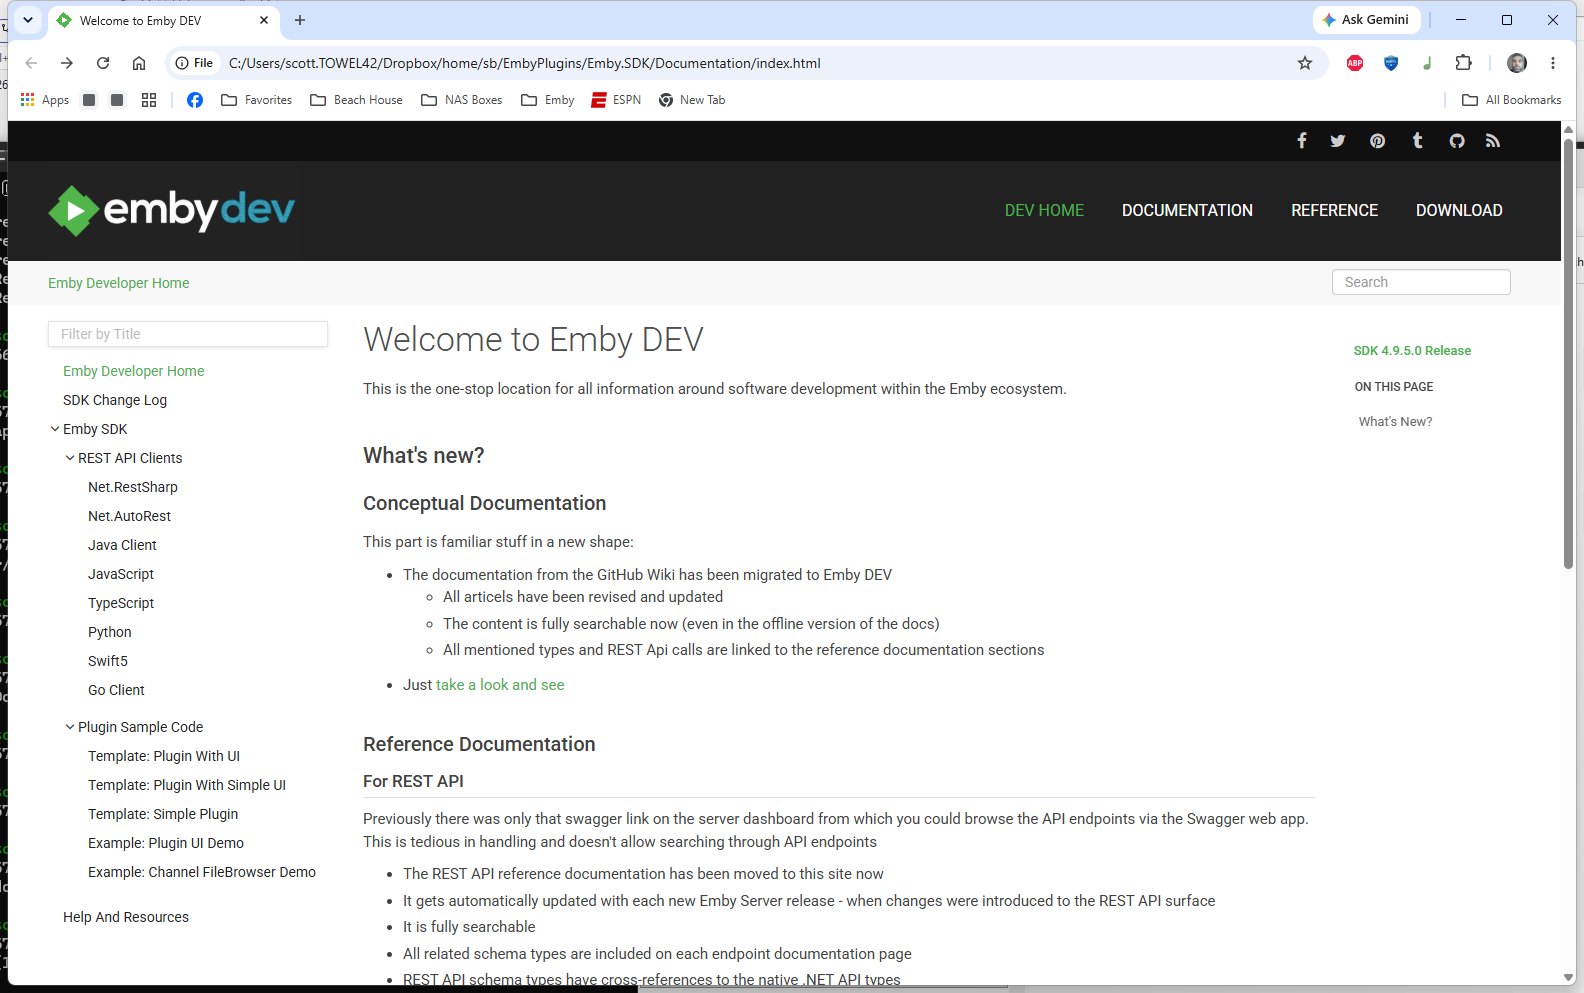This screenshot has width=1584, height=993.
Task: Open the DOWNLOAD nav item
Action: pyautogui.click(x=1459, y=210)
